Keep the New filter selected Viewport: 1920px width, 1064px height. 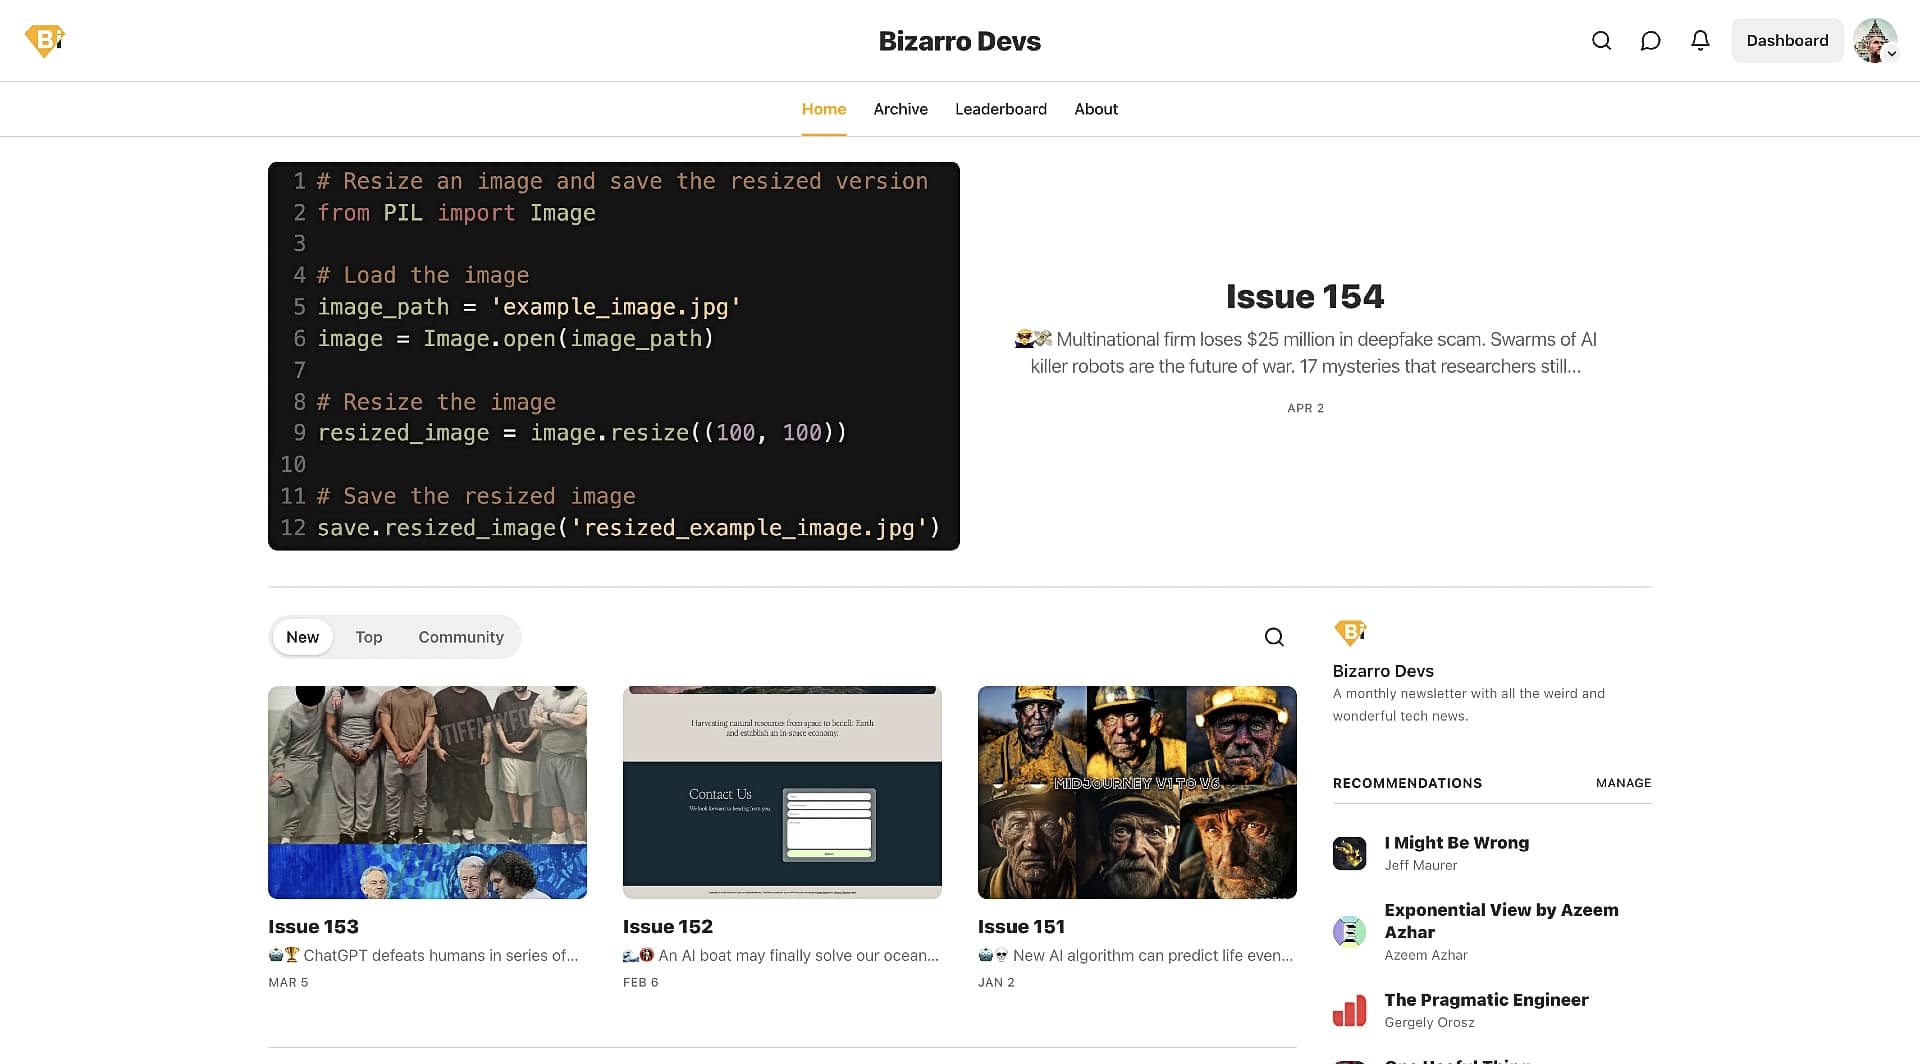pyautogui.click(x=302, y=637)
